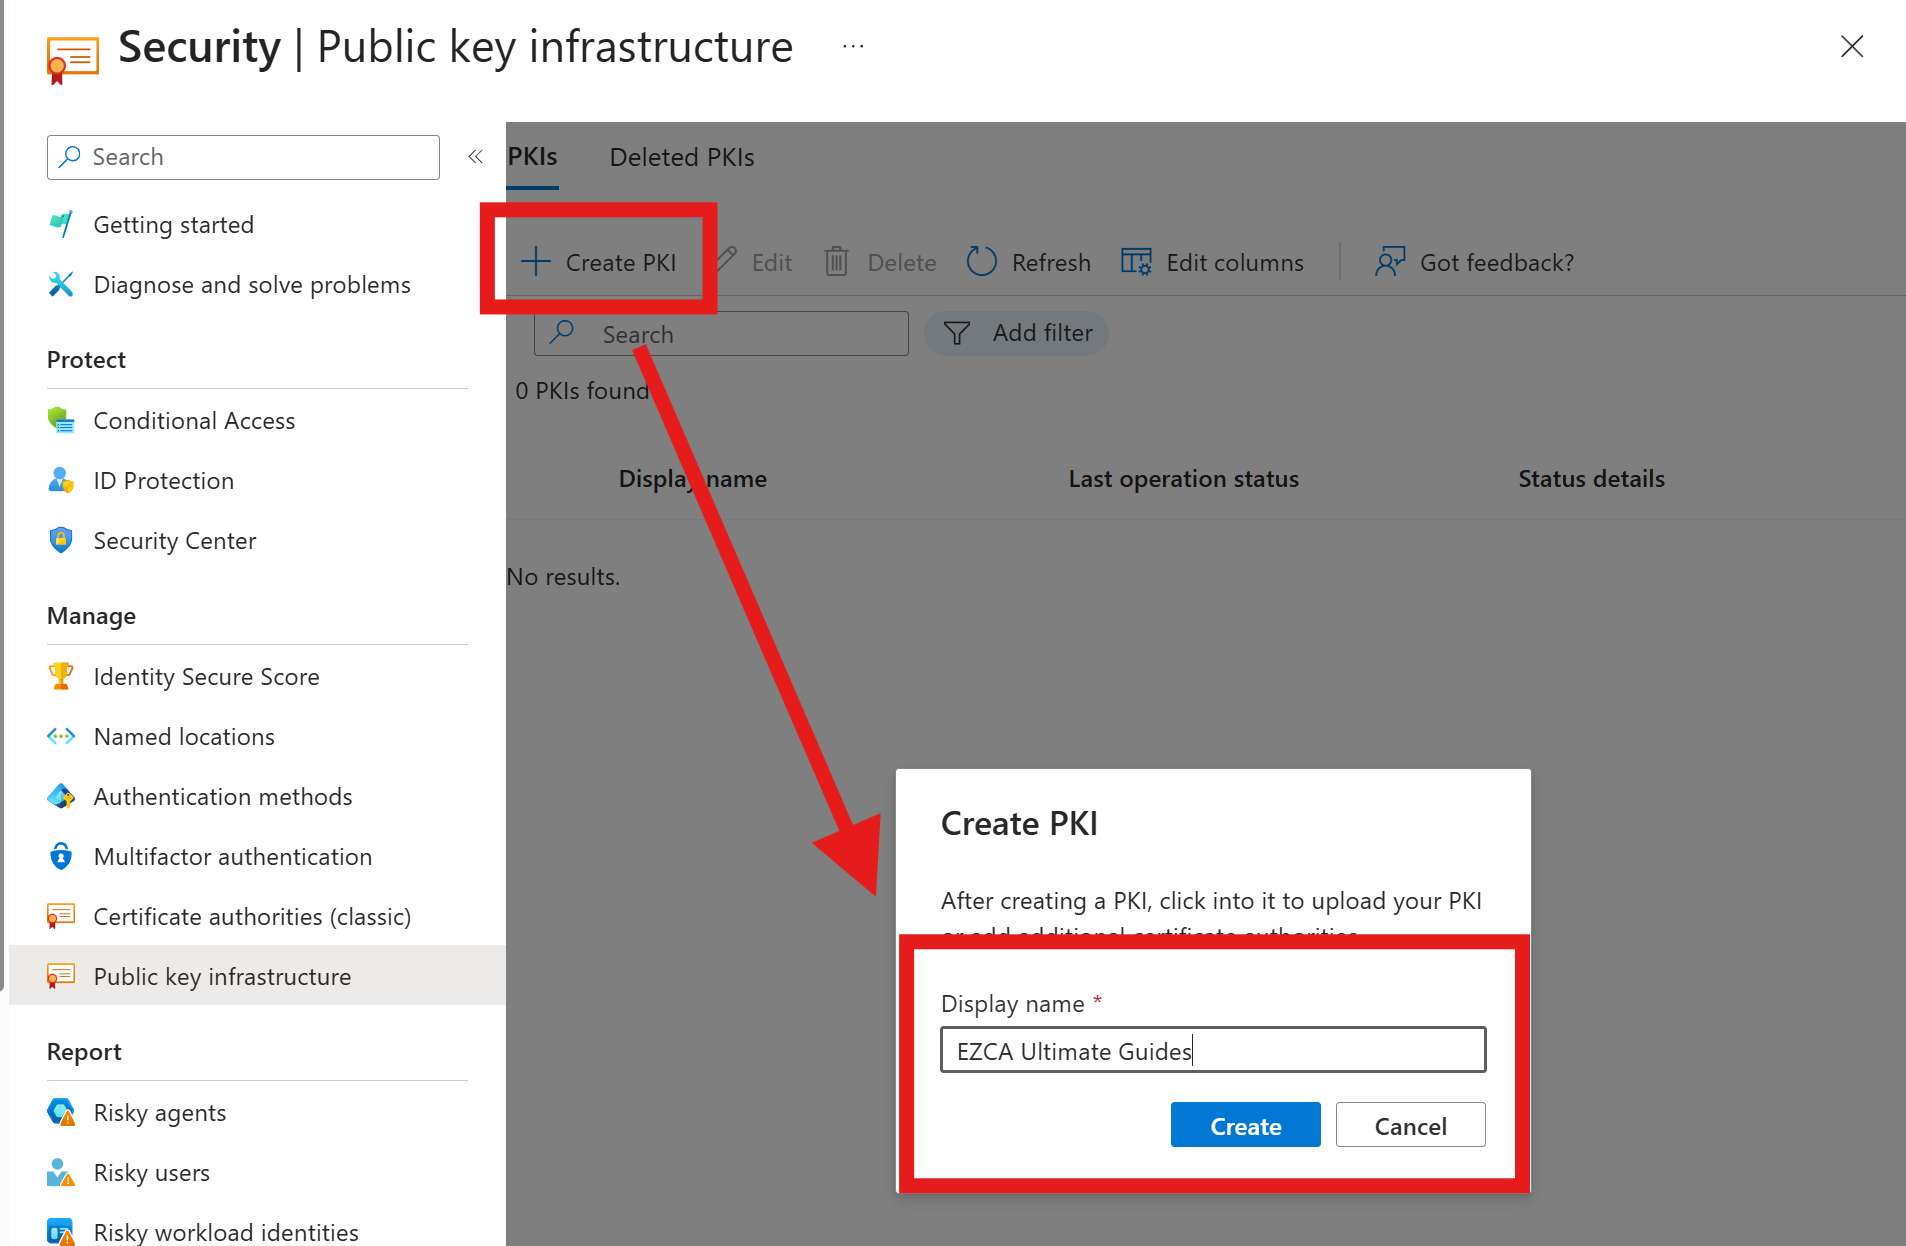Open Named locations icon
This screenshot has height=1246, width=1906.
coord(61,736)
